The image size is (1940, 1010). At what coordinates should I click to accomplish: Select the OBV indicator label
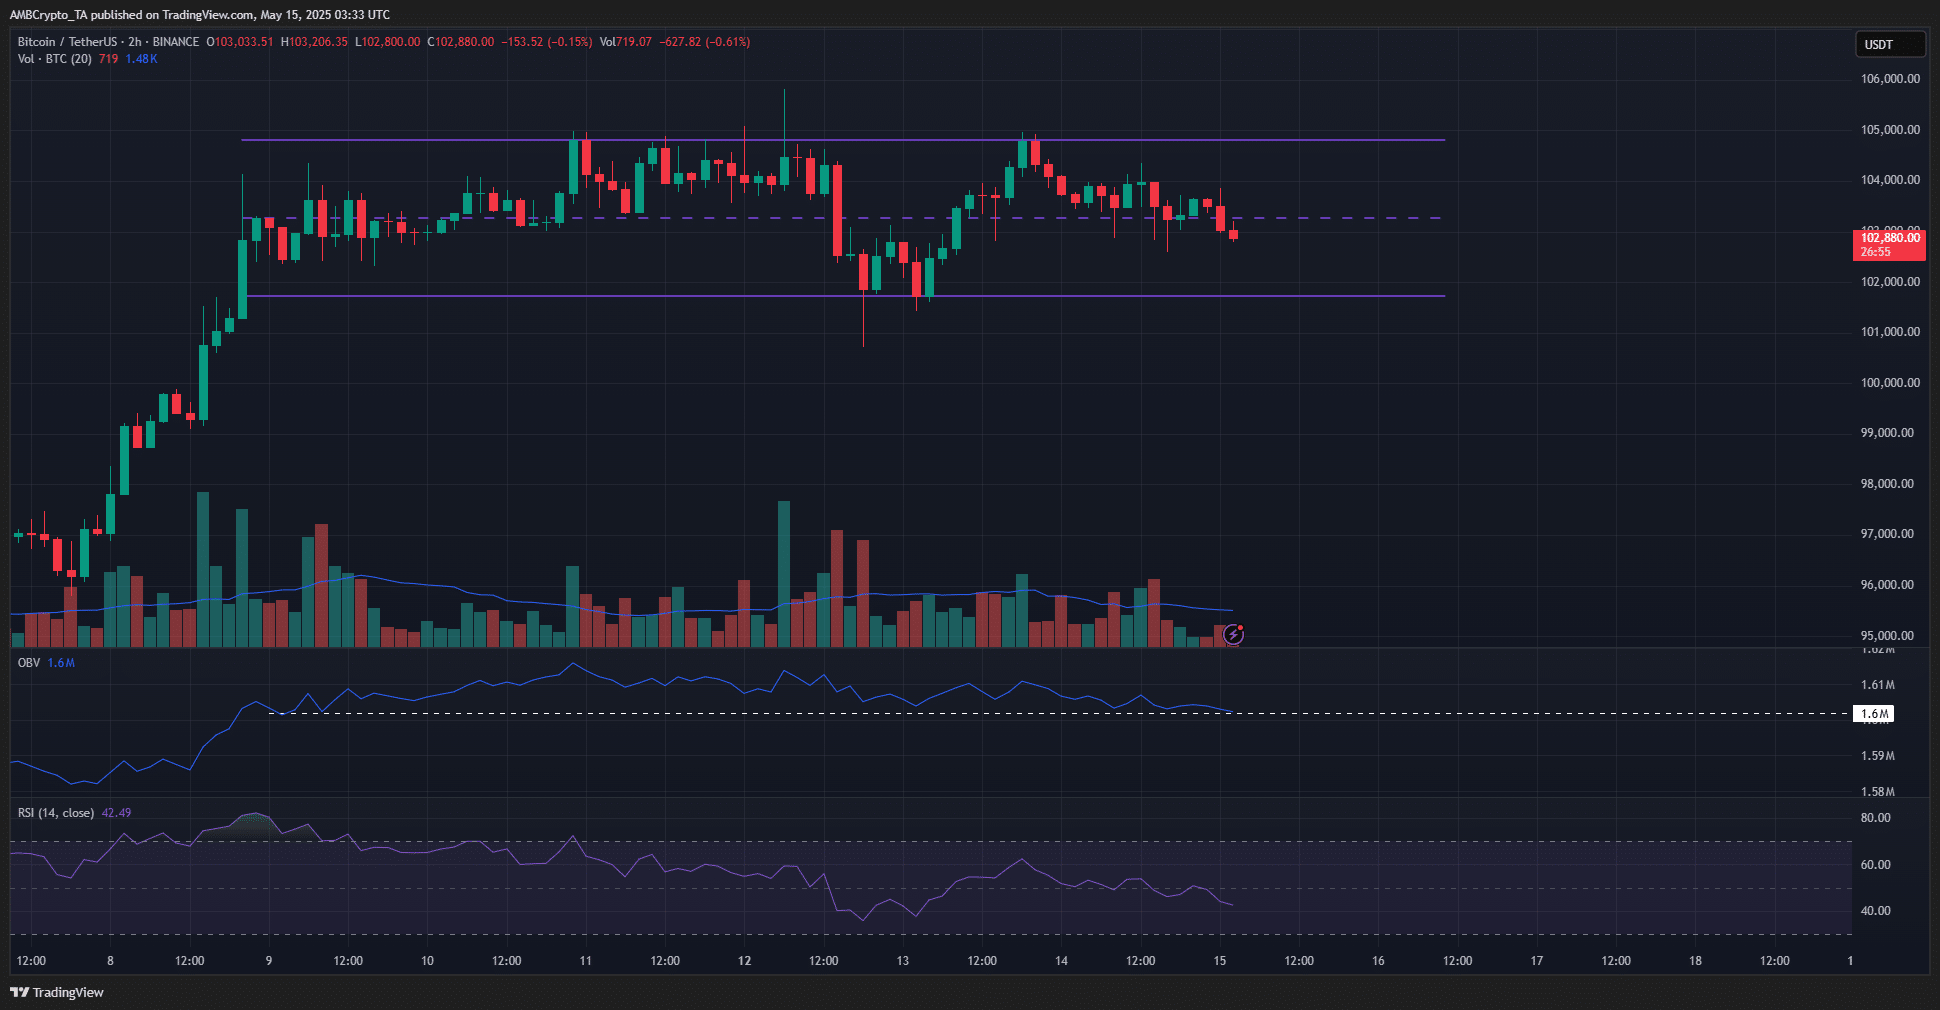coord(28,663)
